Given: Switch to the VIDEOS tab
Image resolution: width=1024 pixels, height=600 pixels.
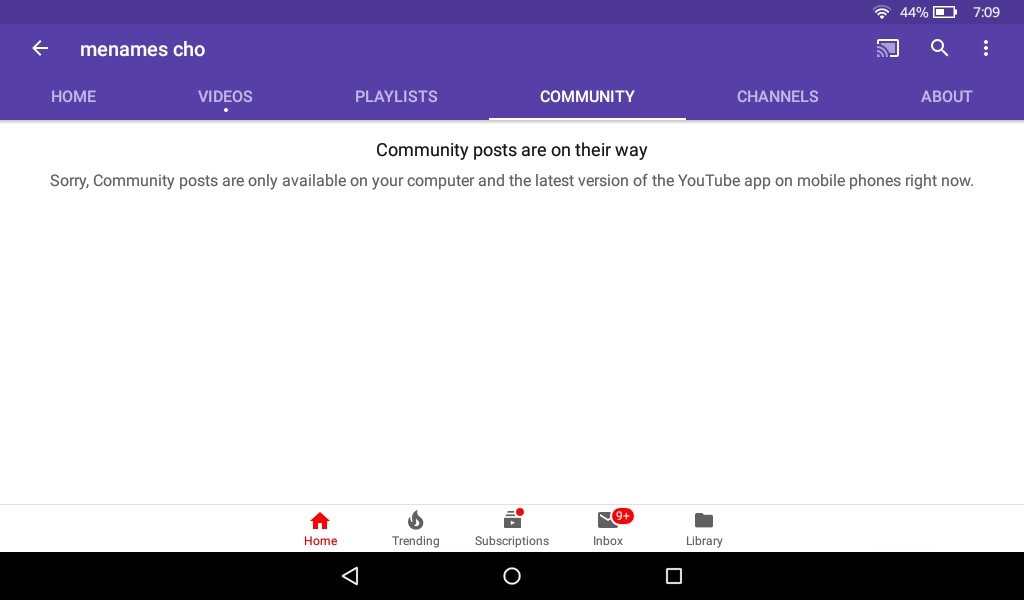Looking at the screenshot, I should tap(225, 97).
